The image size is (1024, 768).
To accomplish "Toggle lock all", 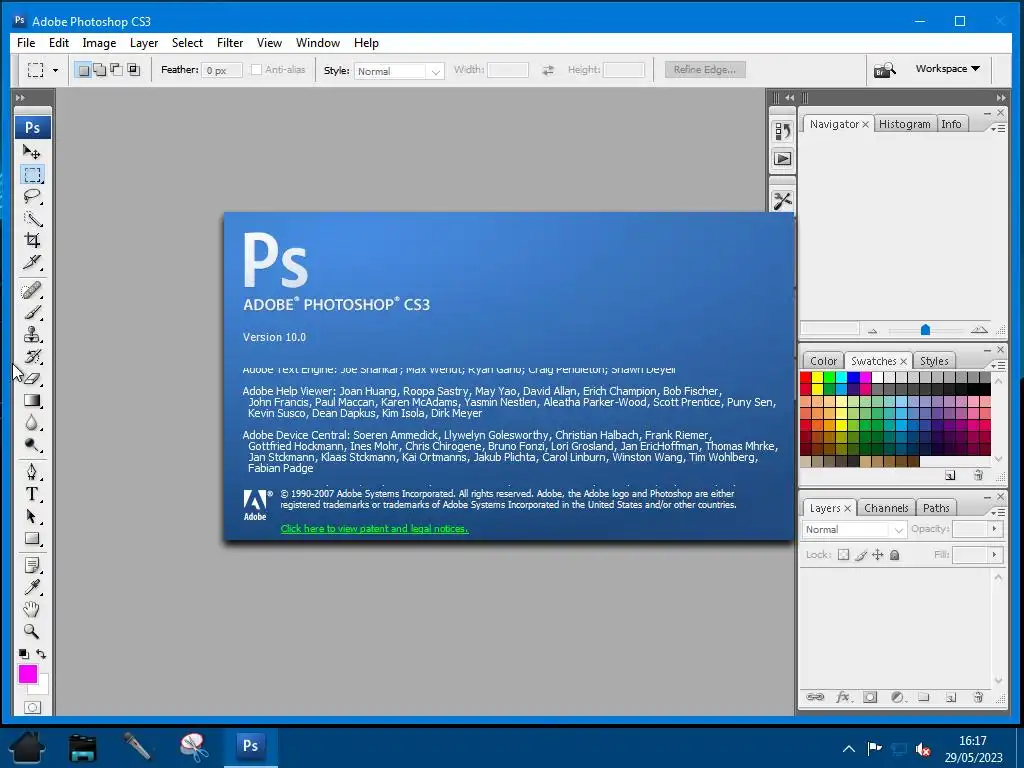I will point(895,555).
